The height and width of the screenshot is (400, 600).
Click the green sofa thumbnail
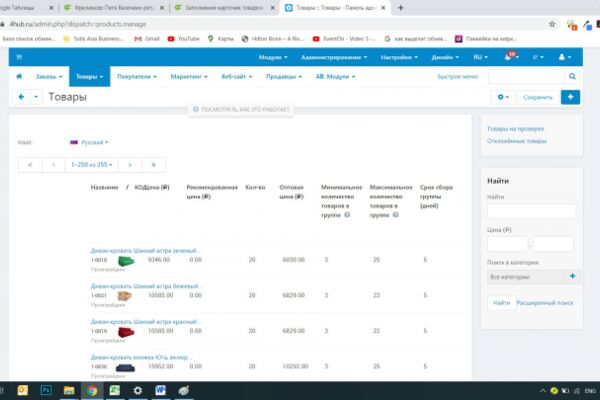126,261
